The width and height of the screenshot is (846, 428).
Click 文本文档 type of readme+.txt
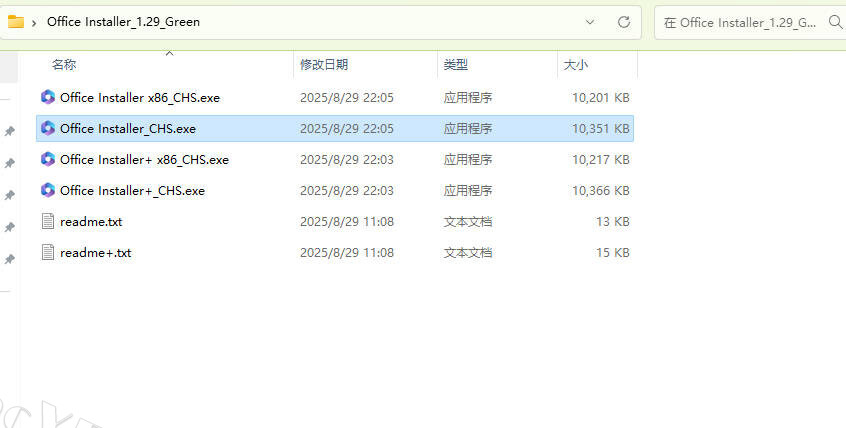[x=467, y=253]
